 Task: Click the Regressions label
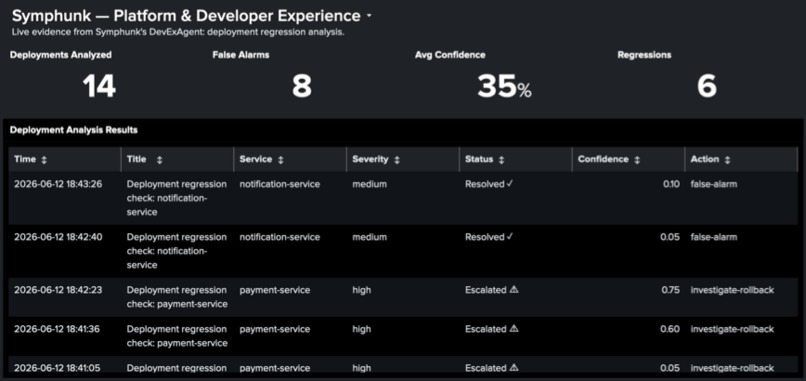coord(644,55)
